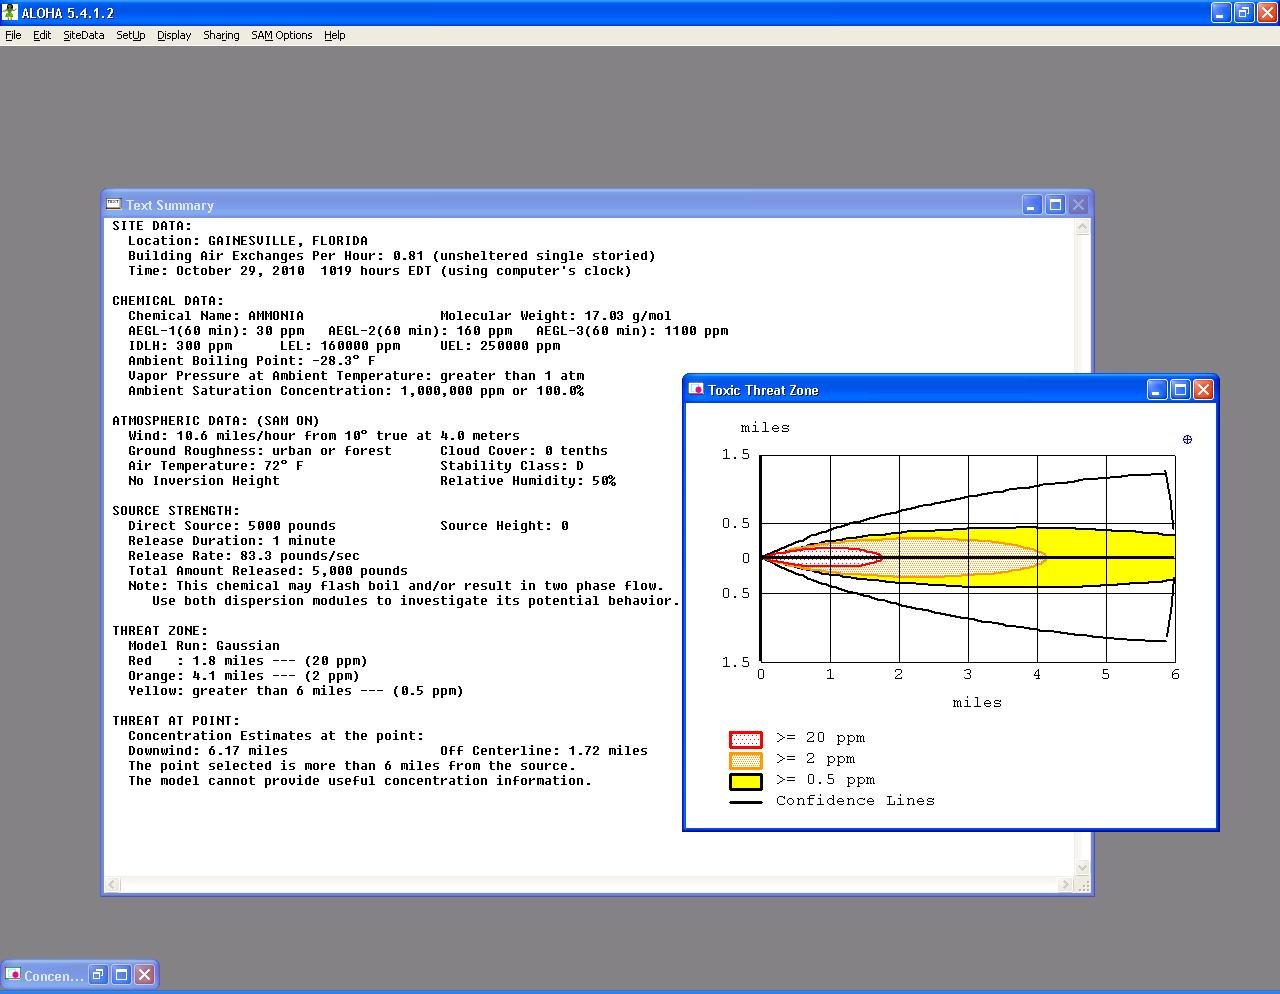The height and width of the screenshot is (994, 1280).
Task: Click the x-axis 'miles' label in plot
Action: [977, 703]
